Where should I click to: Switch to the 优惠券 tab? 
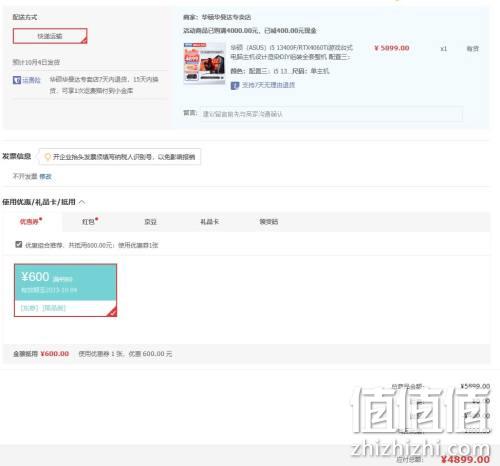point(31,222)
